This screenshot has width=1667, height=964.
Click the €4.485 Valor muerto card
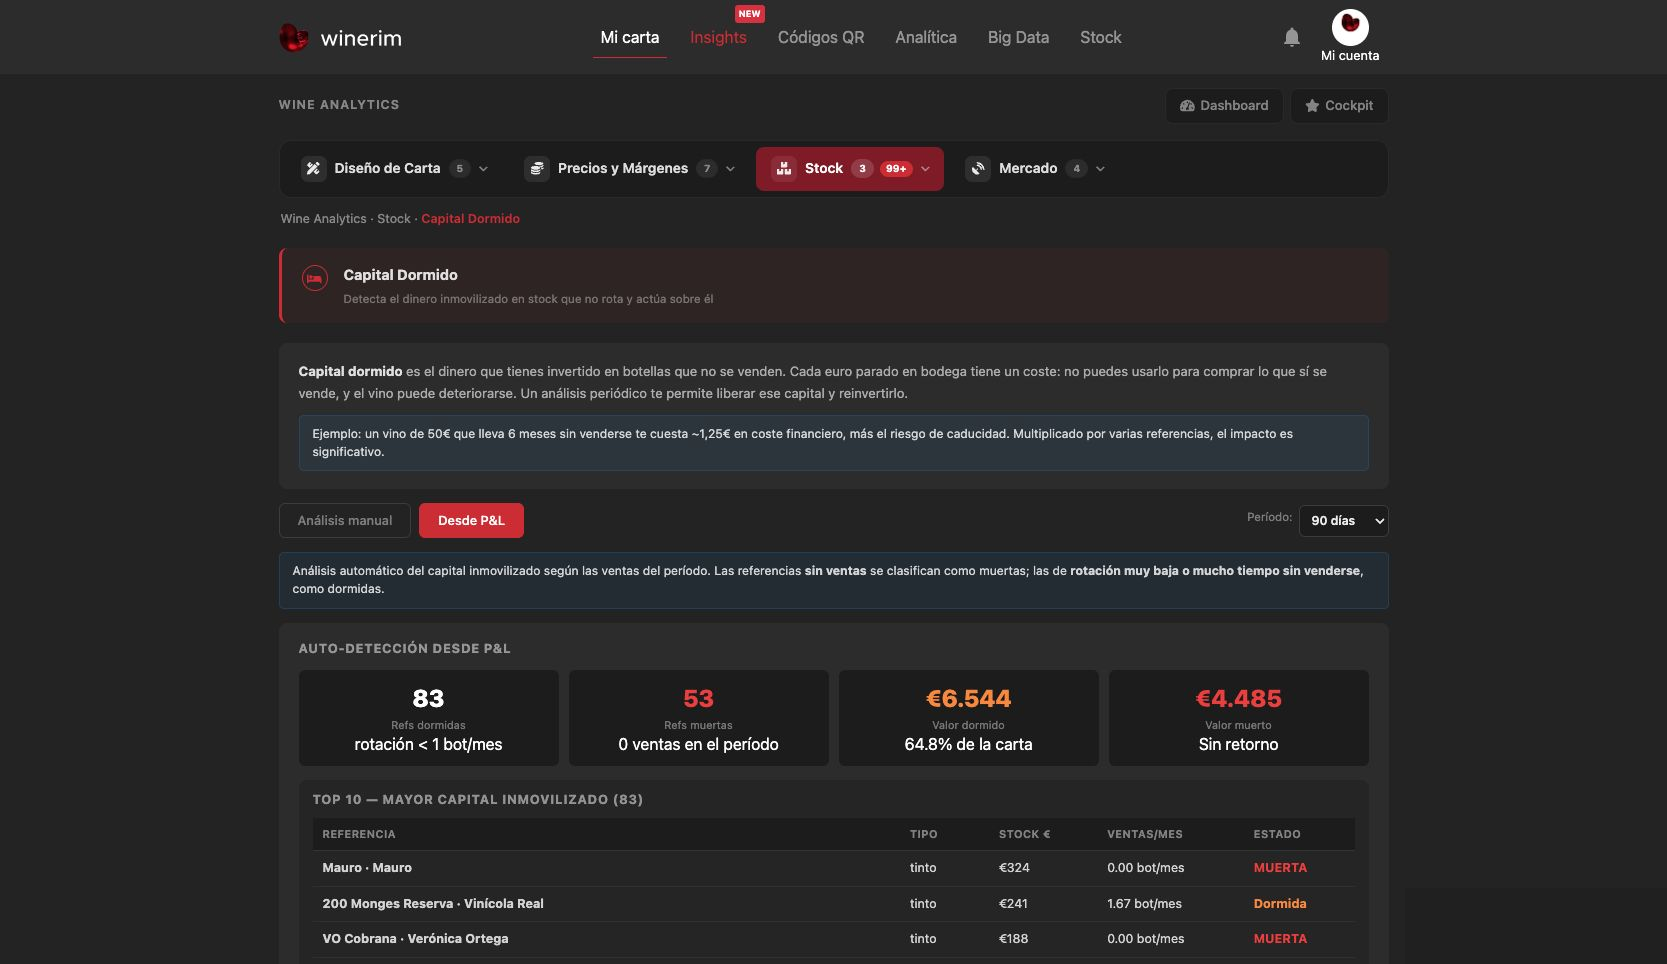tap(1238, 718)
